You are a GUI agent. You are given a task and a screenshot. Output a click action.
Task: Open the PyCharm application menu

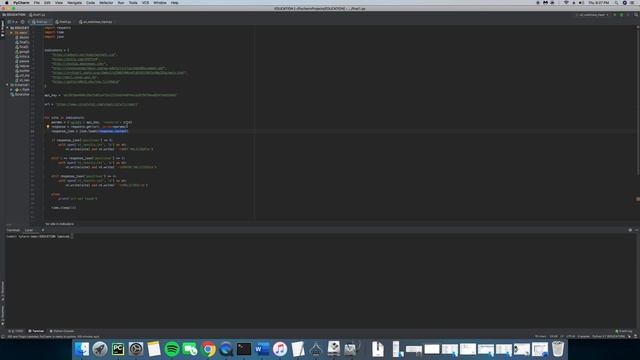[21, 2]
